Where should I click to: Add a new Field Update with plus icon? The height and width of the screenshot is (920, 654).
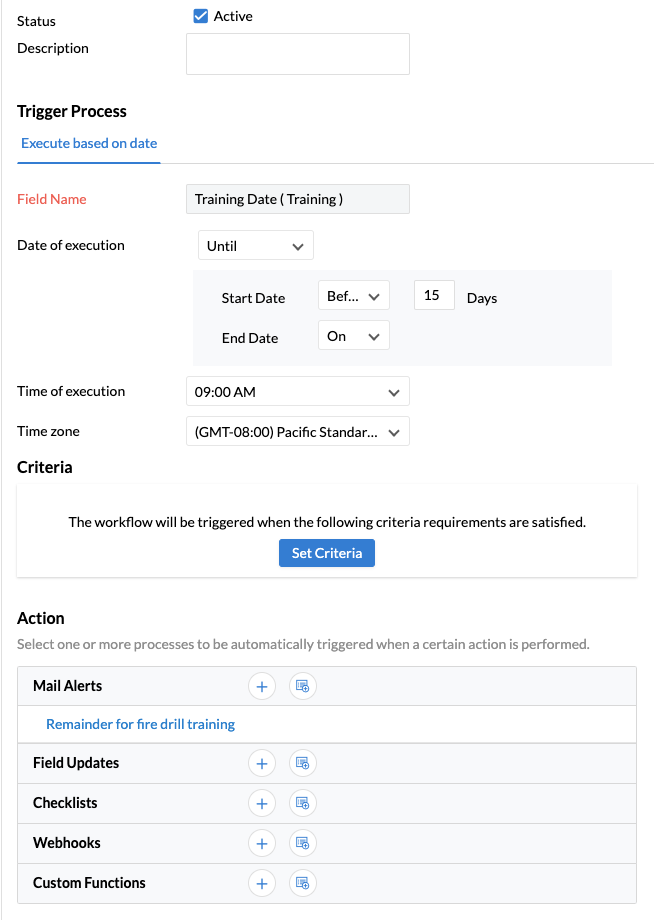[x=262, y=763]
